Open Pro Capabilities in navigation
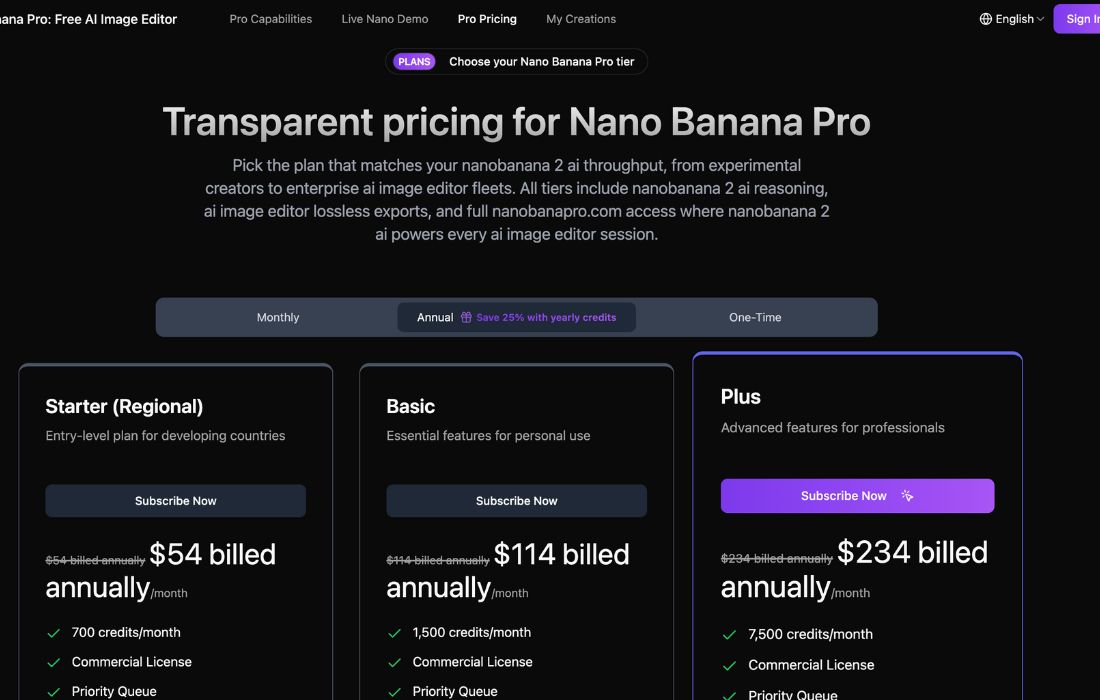Viewport: 1100px width, 700px height. [x=270, y=19]
